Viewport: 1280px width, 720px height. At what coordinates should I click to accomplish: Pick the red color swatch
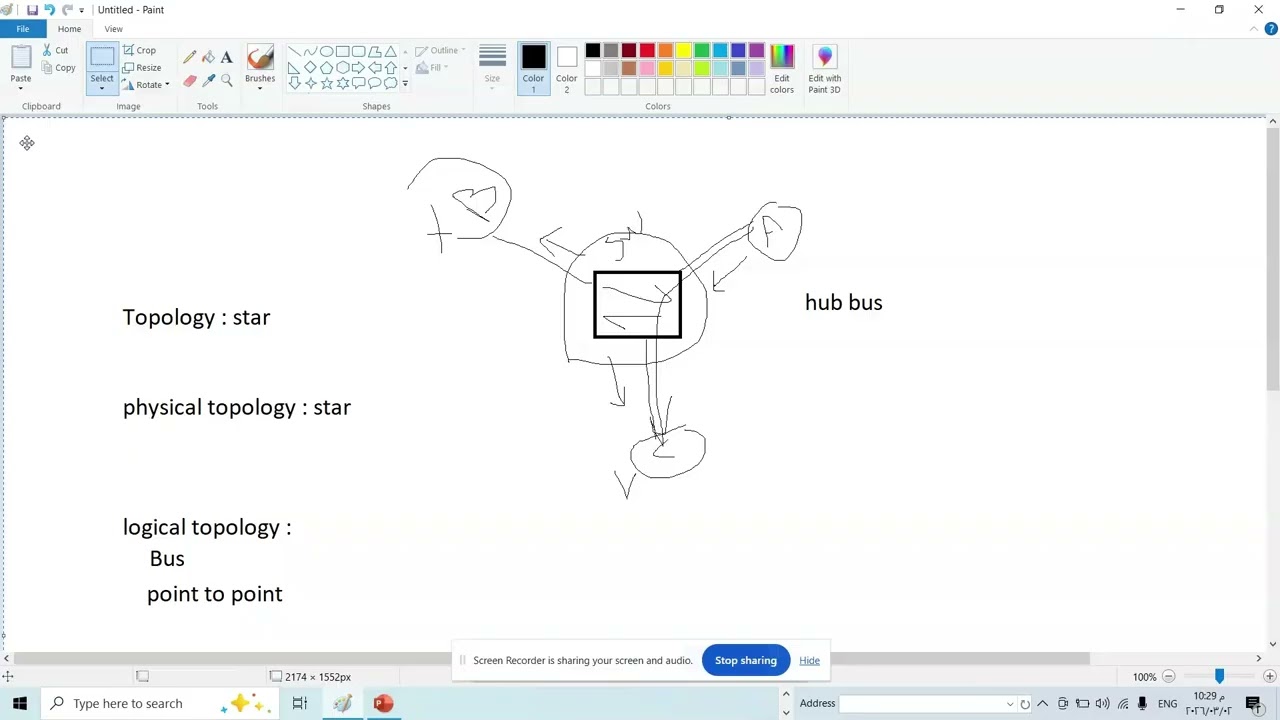tap(647, 51)
